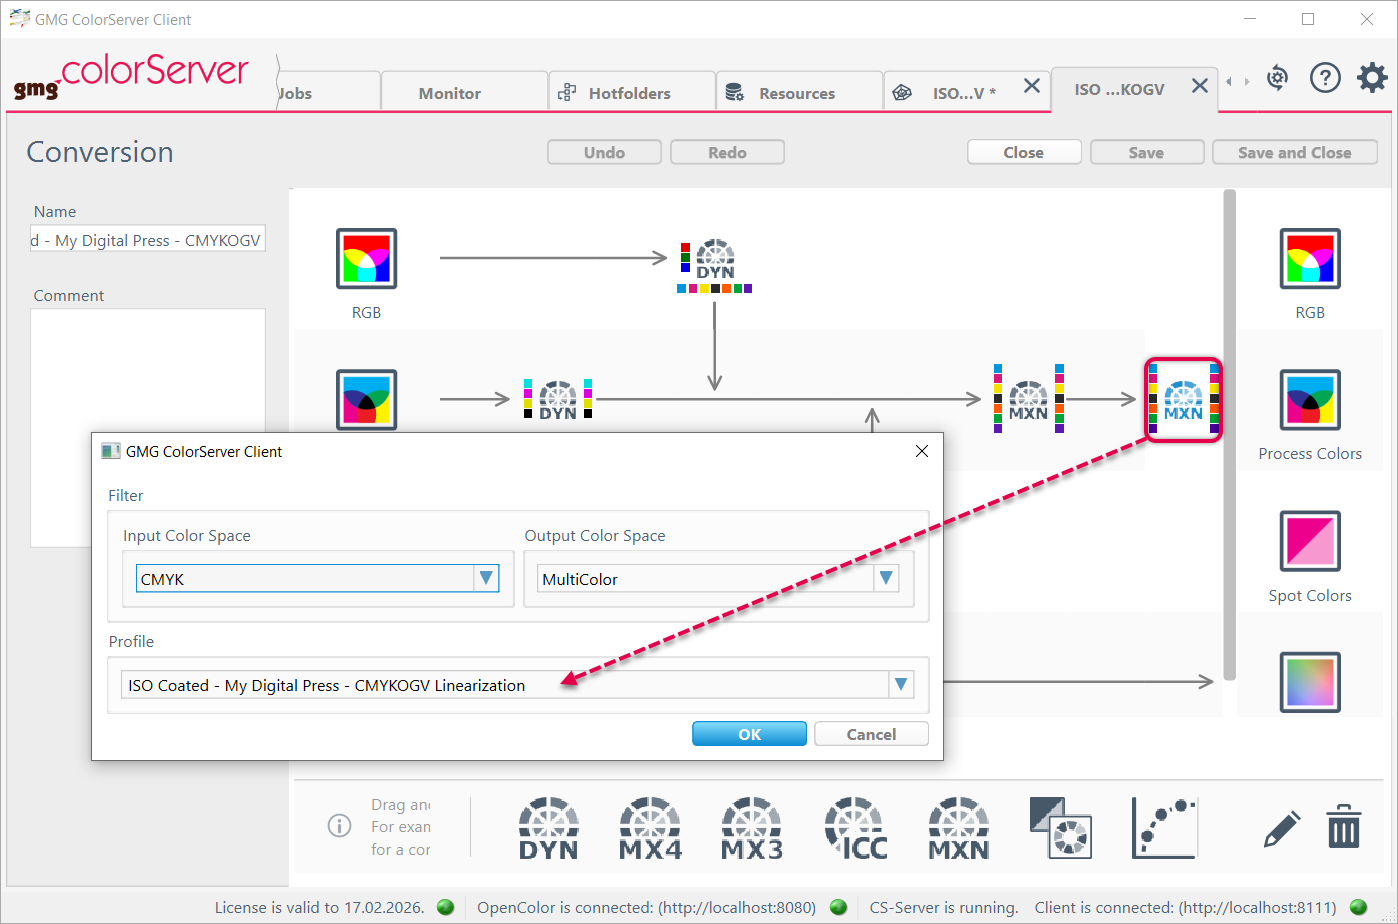Screen dimensions: 1398x924
Task: Click the image conversion tool icon
Action: pyautogui.click(x=1061, y=828)
